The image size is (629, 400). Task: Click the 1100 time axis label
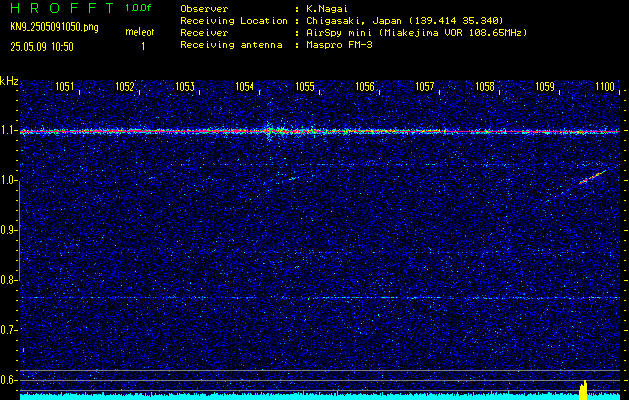[605, 86]
